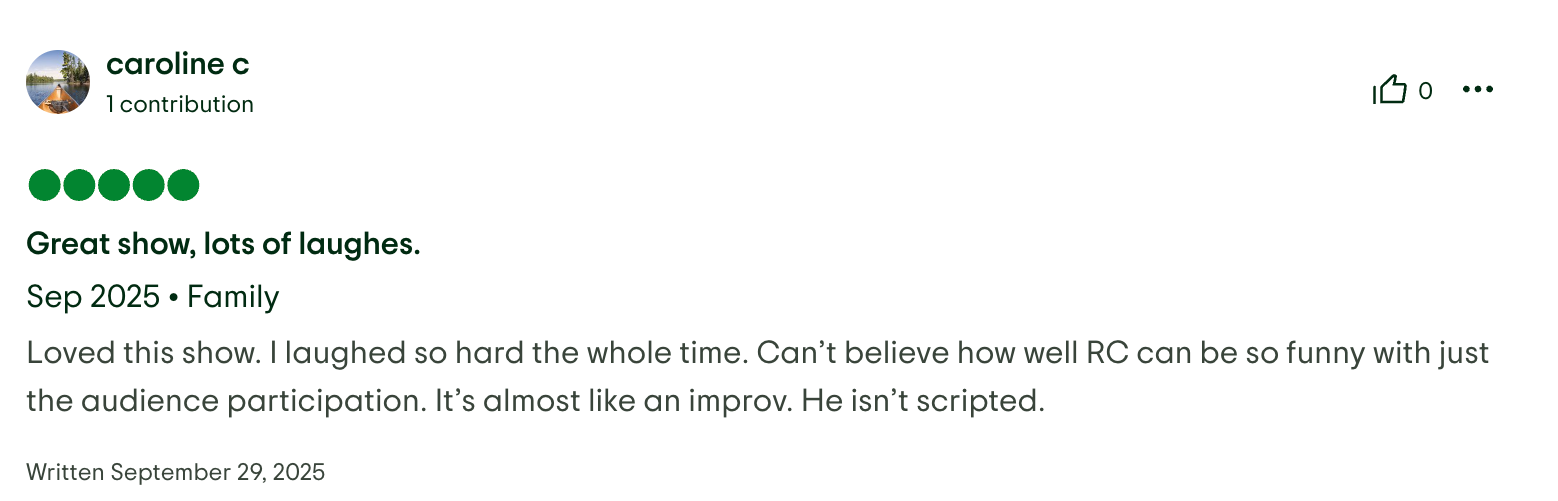This screenshot has width=1558, height=501.
Task: Click the first green rating bubble
Action: tap(45, 186)
